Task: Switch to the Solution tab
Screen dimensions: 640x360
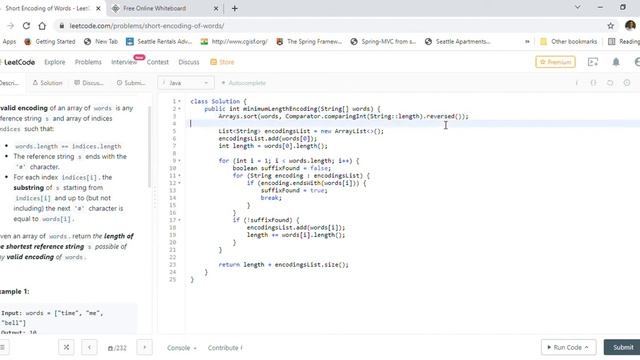Action: tap(47, 83)
